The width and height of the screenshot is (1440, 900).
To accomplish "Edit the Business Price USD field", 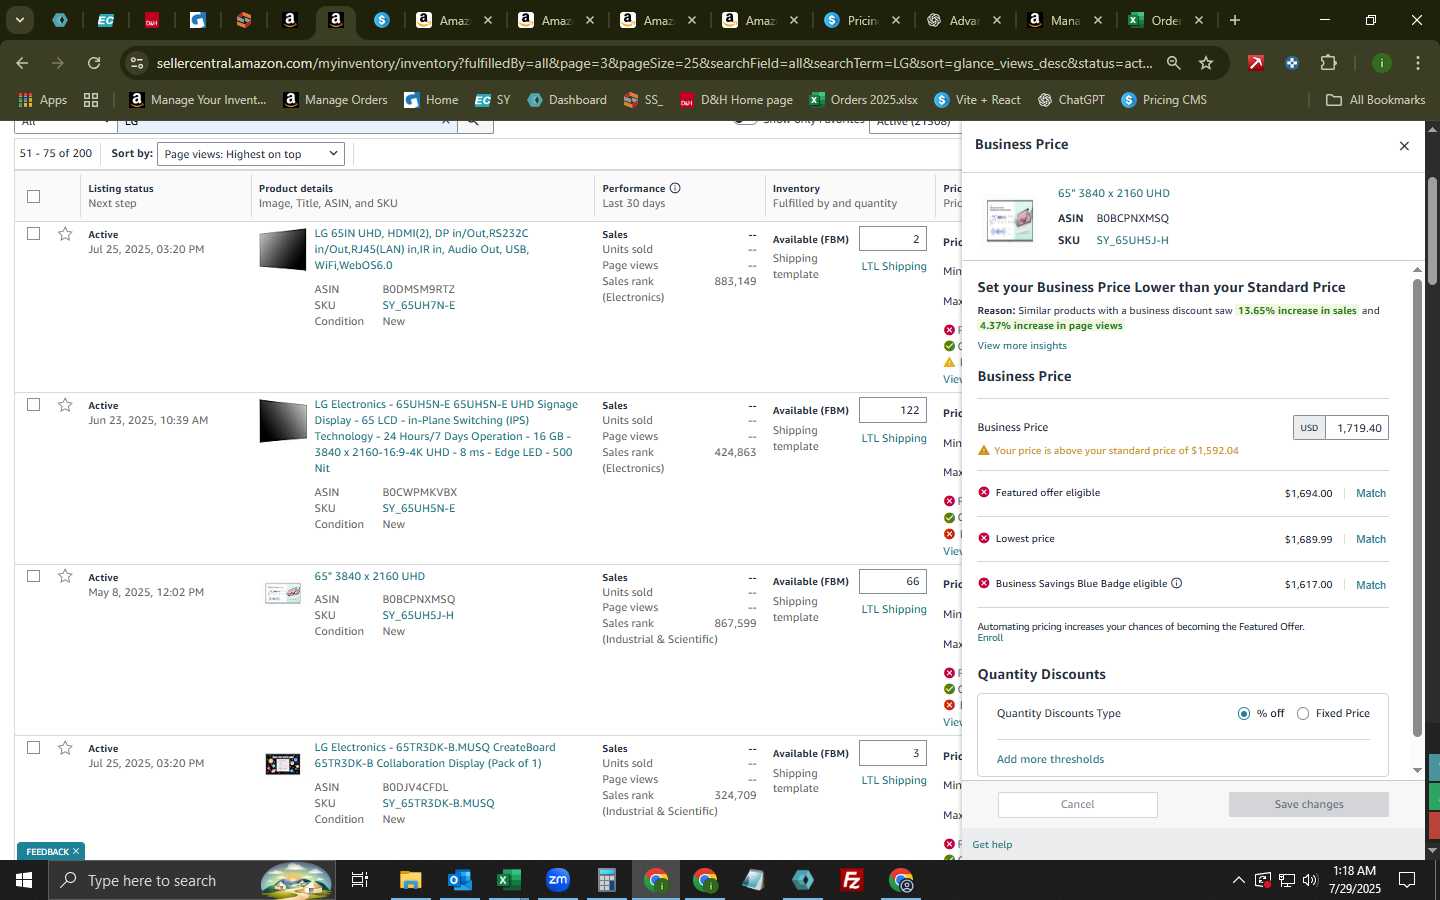I will (1356, 428).
